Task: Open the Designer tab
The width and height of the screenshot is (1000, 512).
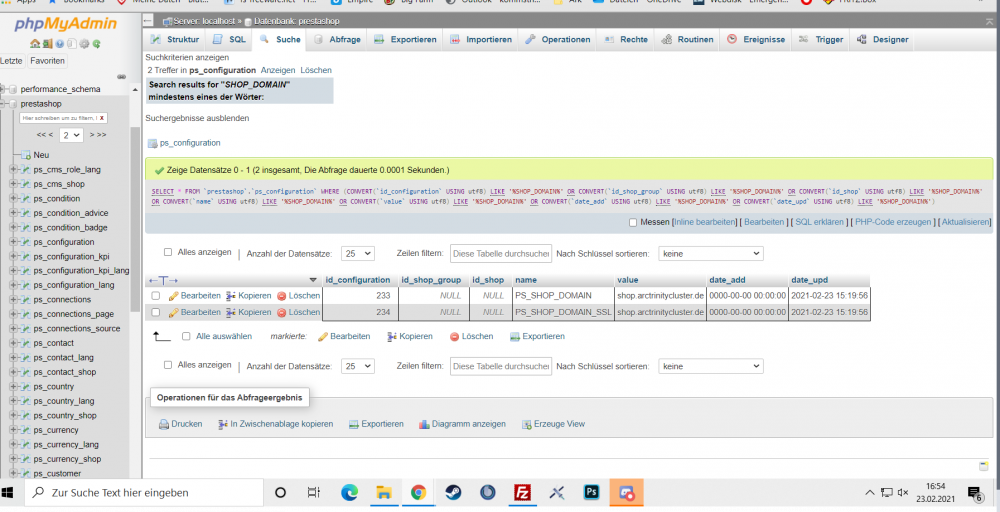Action: pyautogui.click(x=883, y=40)
